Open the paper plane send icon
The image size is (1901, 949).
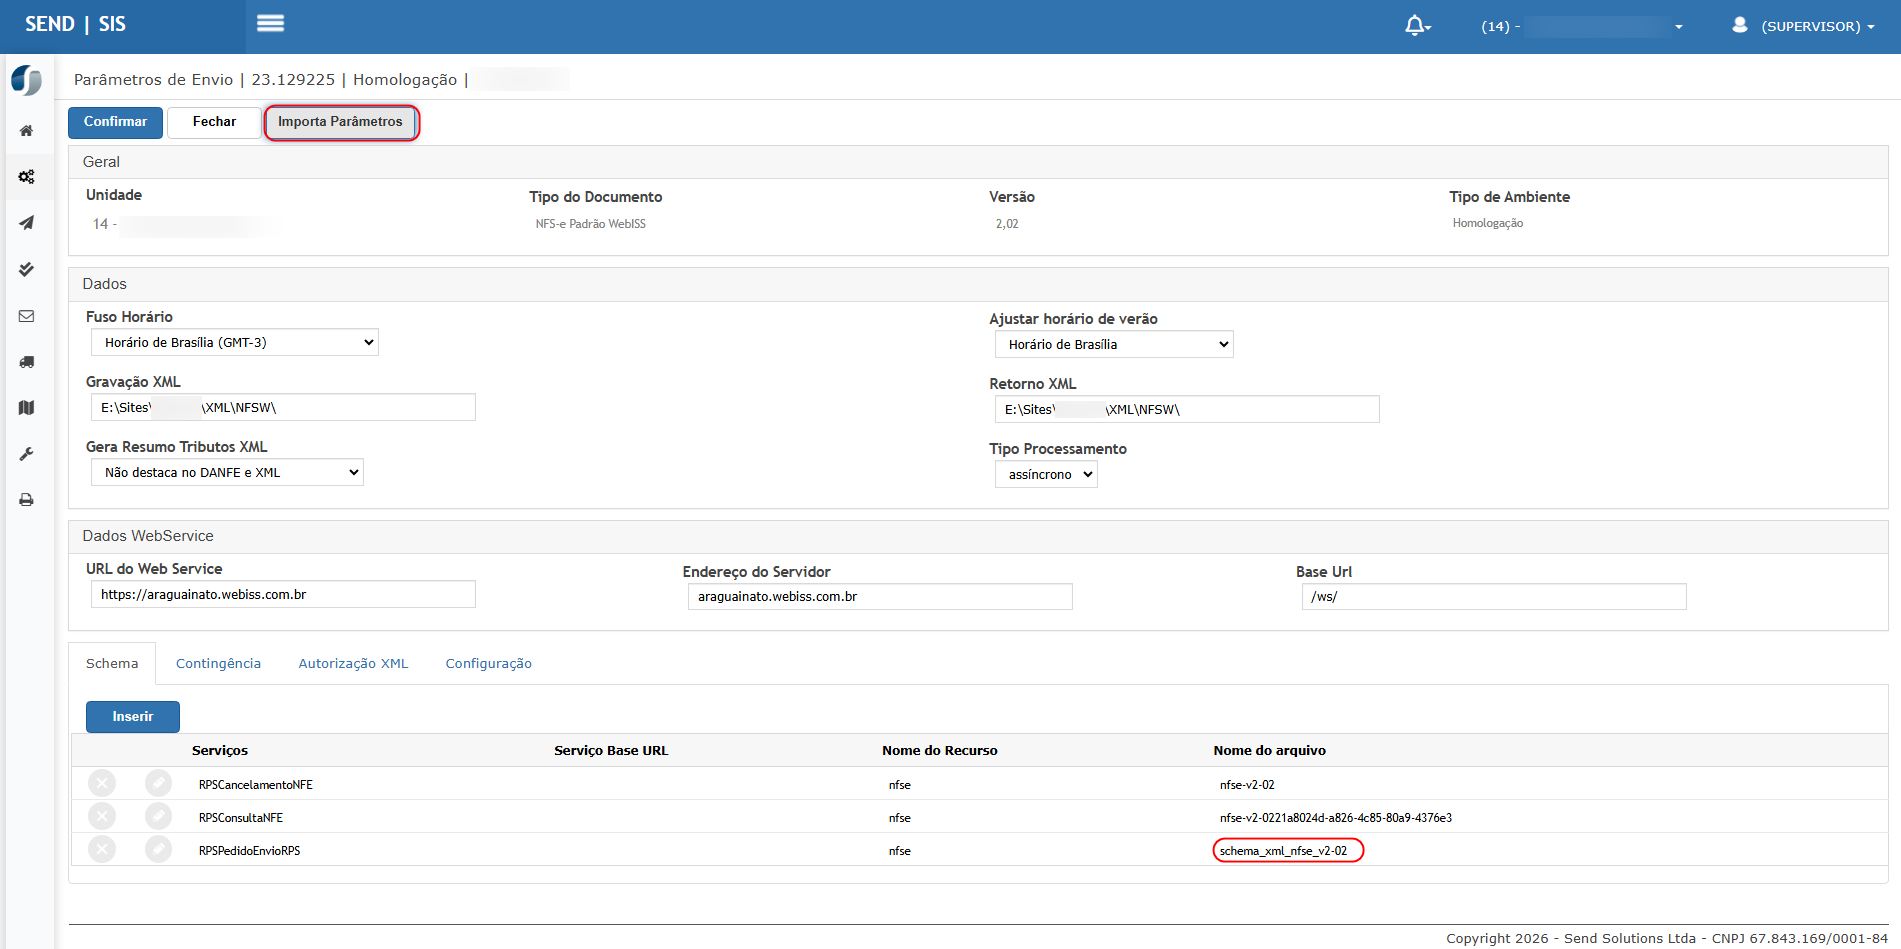click(x=27, y=223)
